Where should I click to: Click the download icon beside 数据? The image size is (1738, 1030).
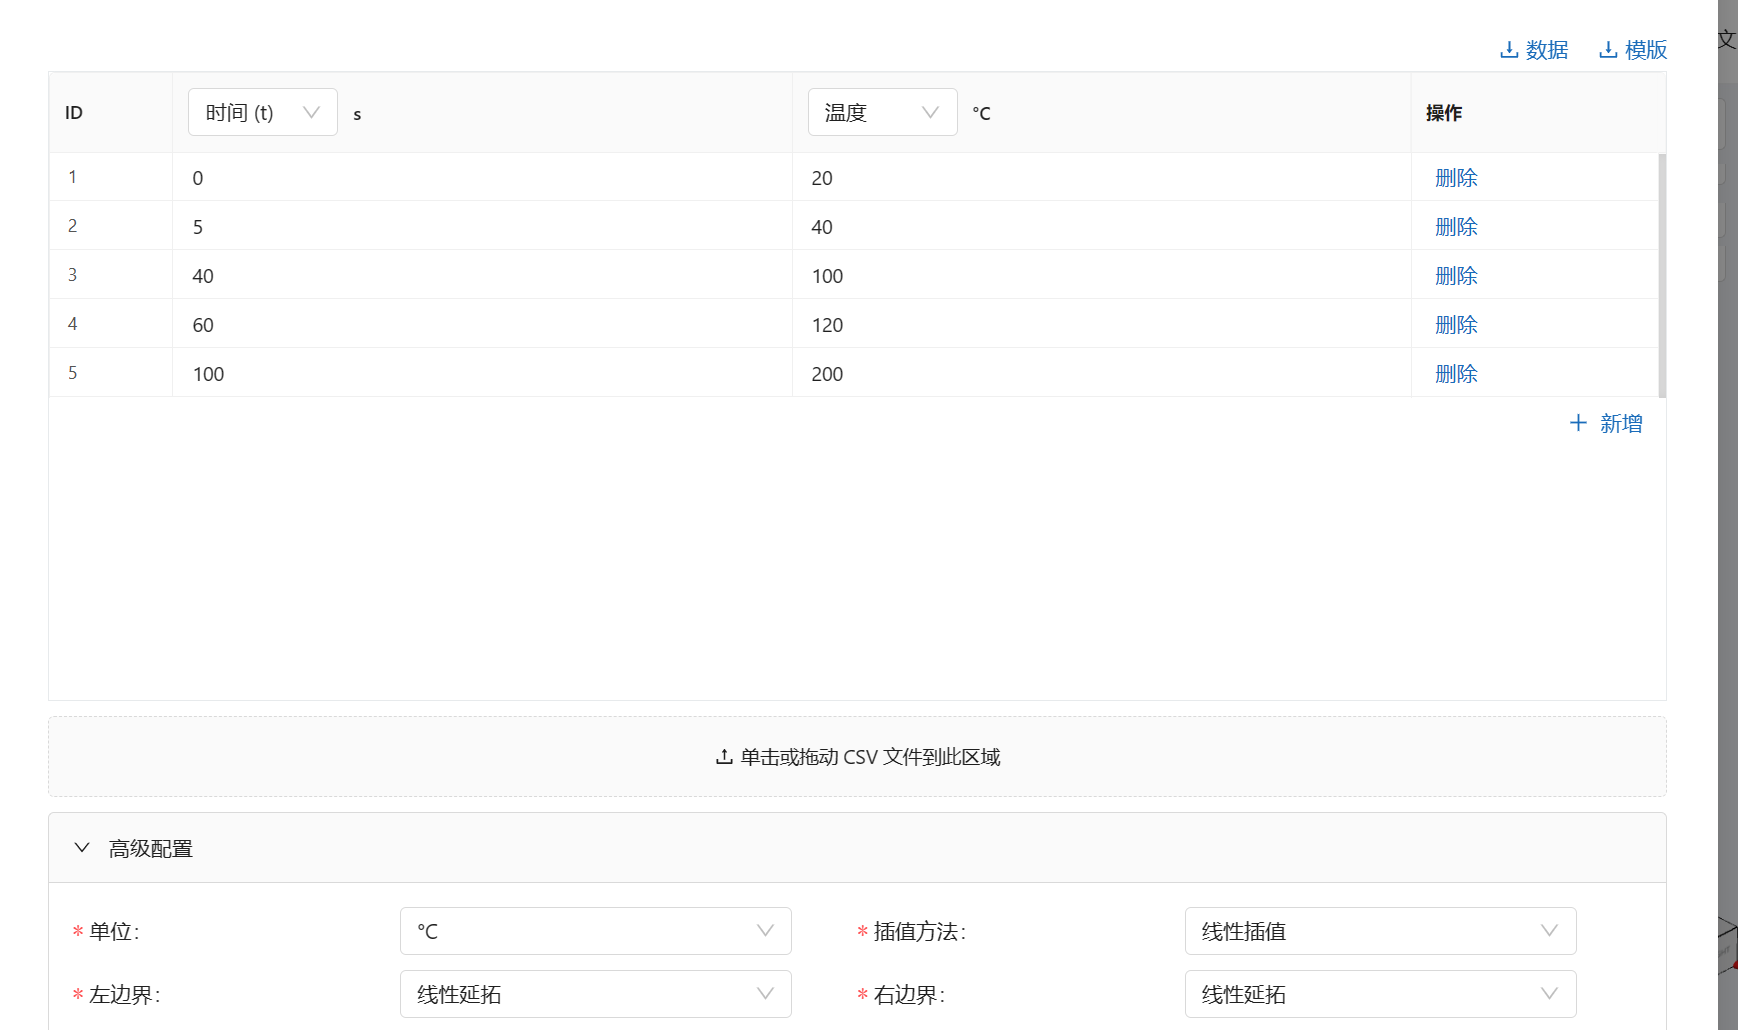(x=1510, y=50)
